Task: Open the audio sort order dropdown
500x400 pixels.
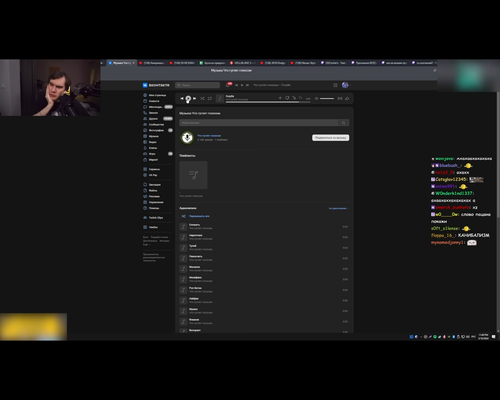Action: click(x=339, y=208)
